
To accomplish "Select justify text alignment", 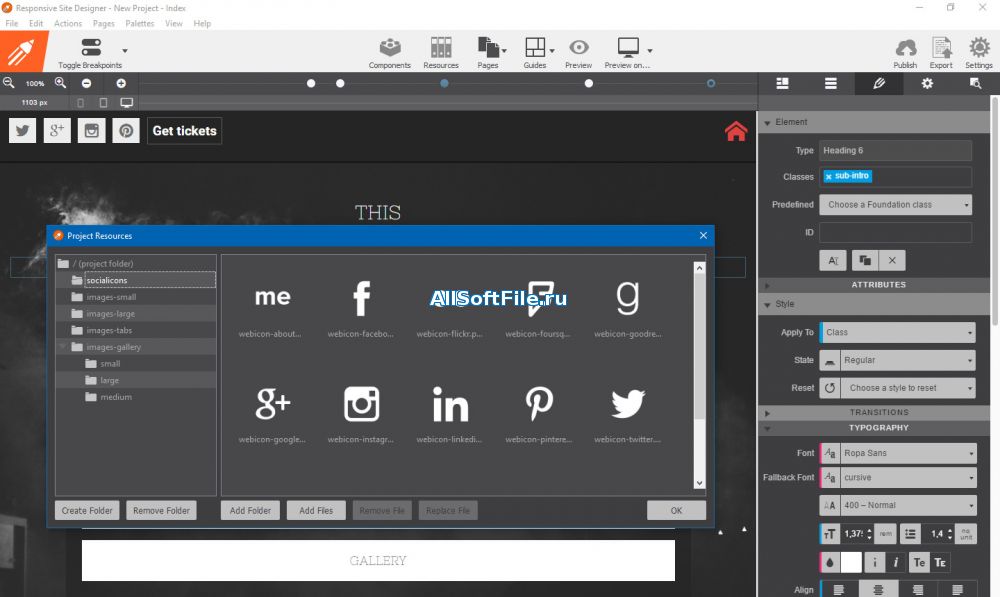I will [x=957, y=590].
